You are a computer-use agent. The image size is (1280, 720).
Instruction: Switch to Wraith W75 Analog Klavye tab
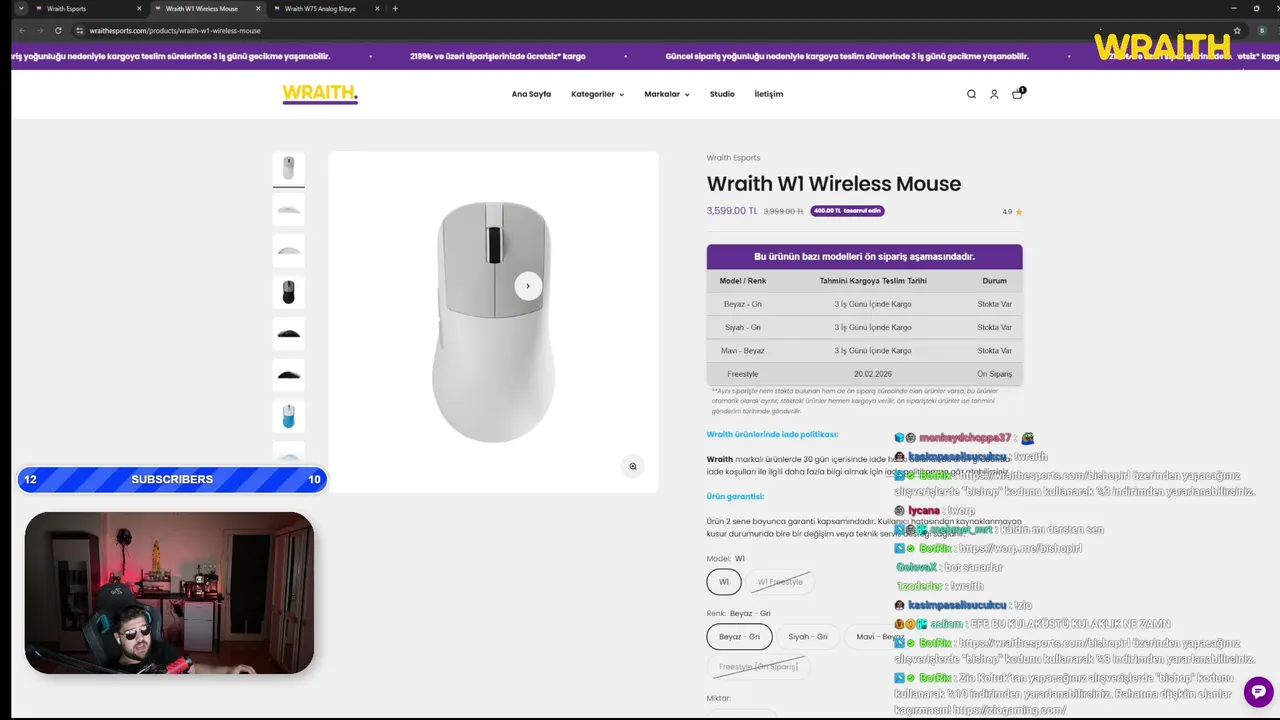(325, 8)
